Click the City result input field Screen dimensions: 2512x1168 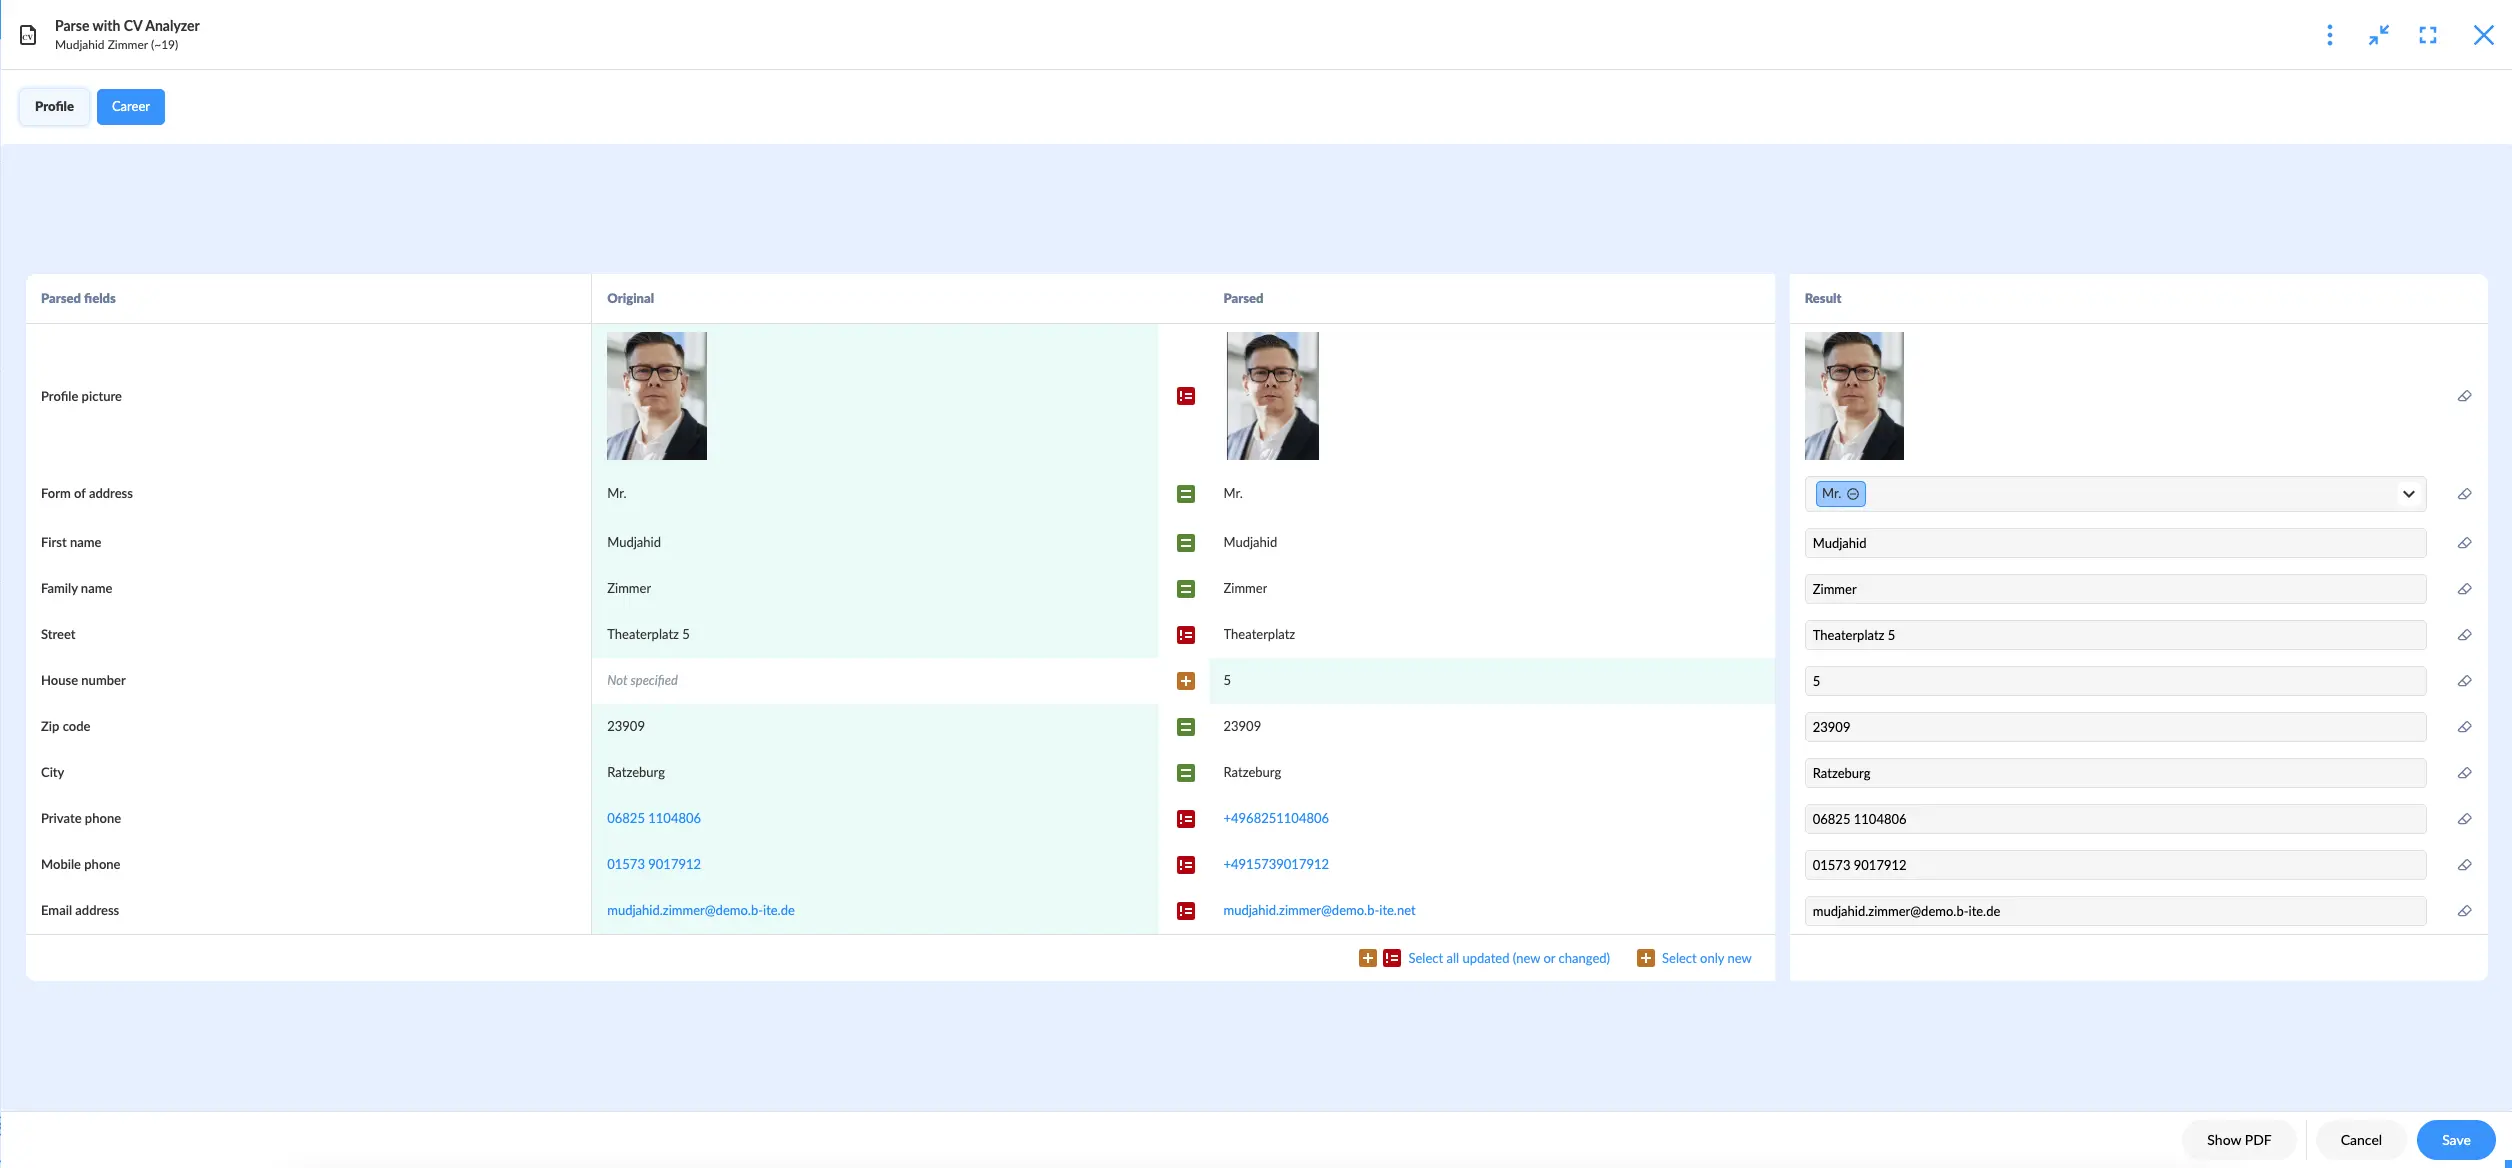click(2114, 773)
